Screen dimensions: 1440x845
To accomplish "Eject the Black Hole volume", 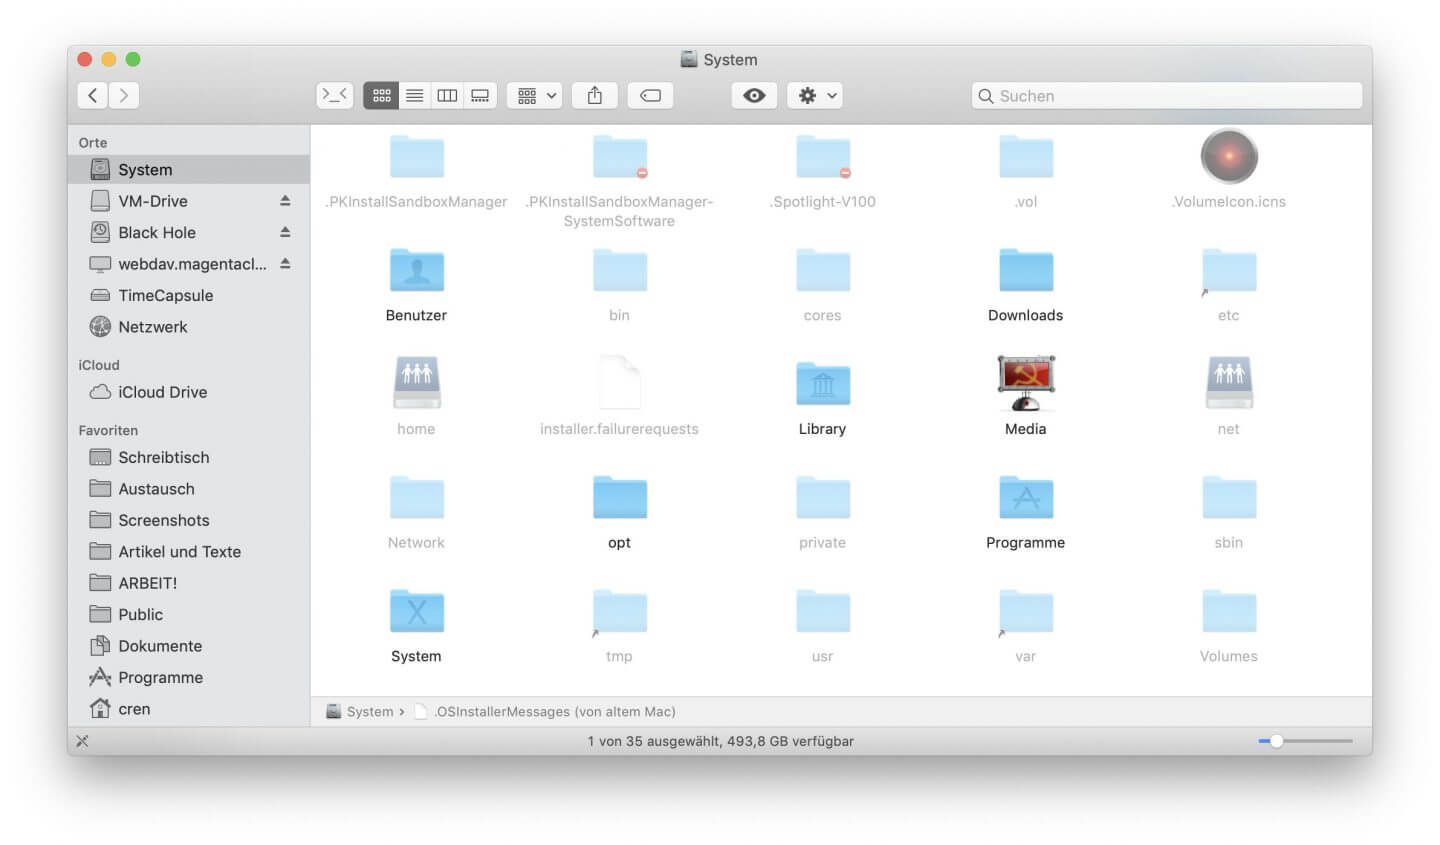I will click(285, 232).
